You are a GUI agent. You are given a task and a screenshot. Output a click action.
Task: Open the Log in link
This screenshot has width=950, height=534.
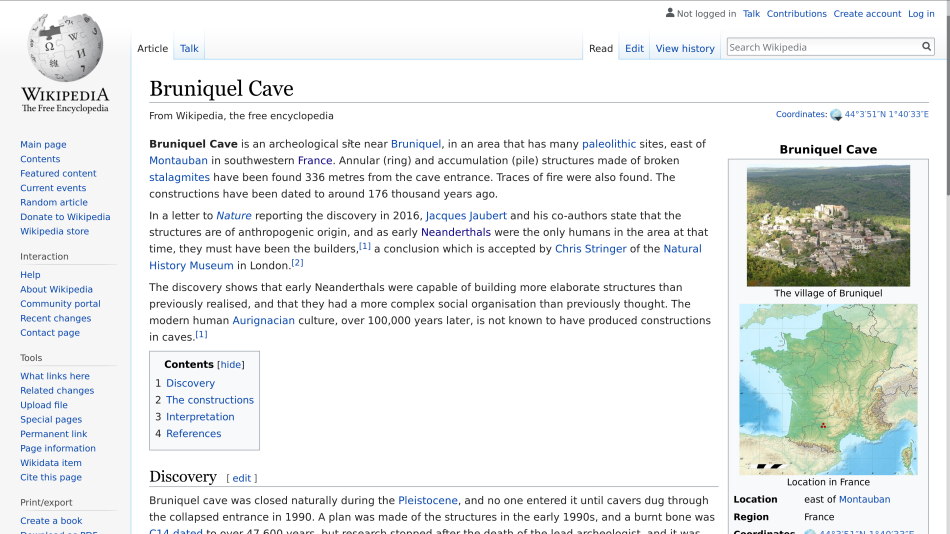click(x=921, y=13)
